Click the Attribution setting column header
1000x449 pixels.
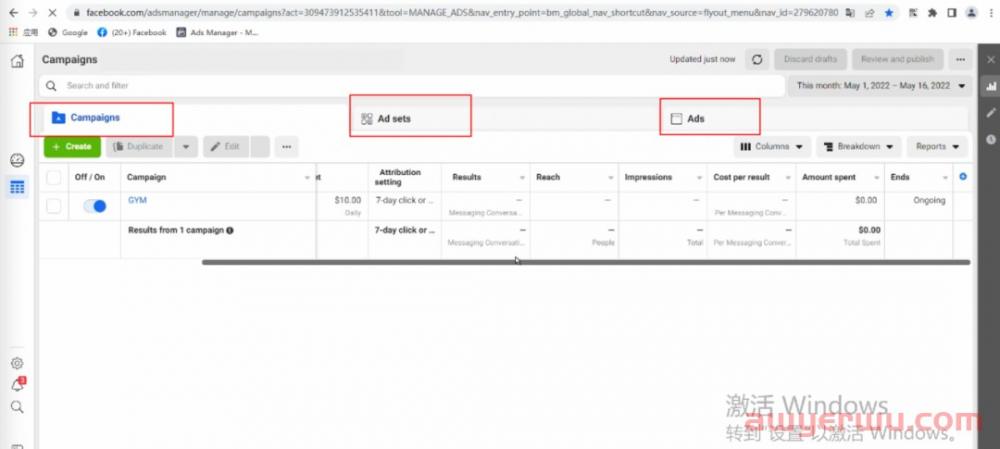404,177
